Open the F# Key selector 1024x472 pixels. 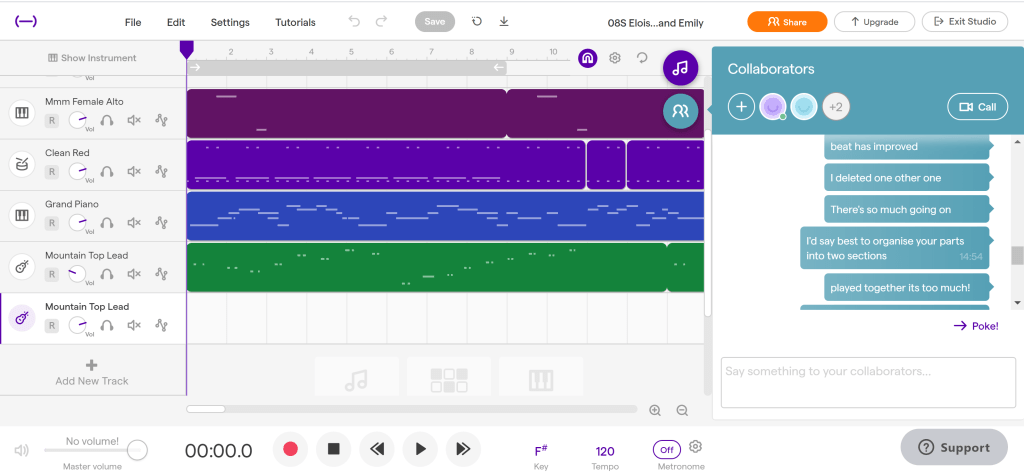coord(540,451)
